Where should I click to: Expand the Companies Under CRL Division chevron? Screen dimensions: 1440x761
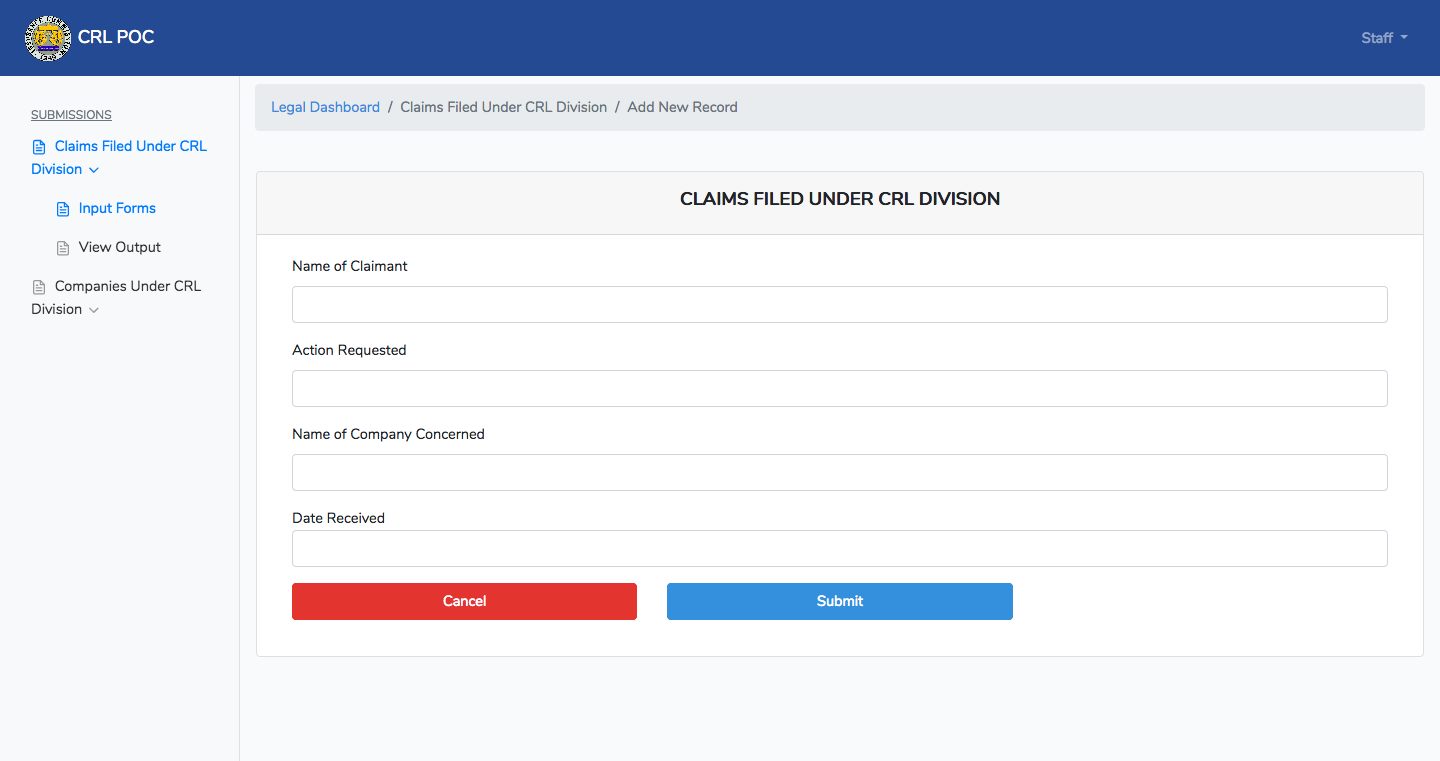click(94, 310)
